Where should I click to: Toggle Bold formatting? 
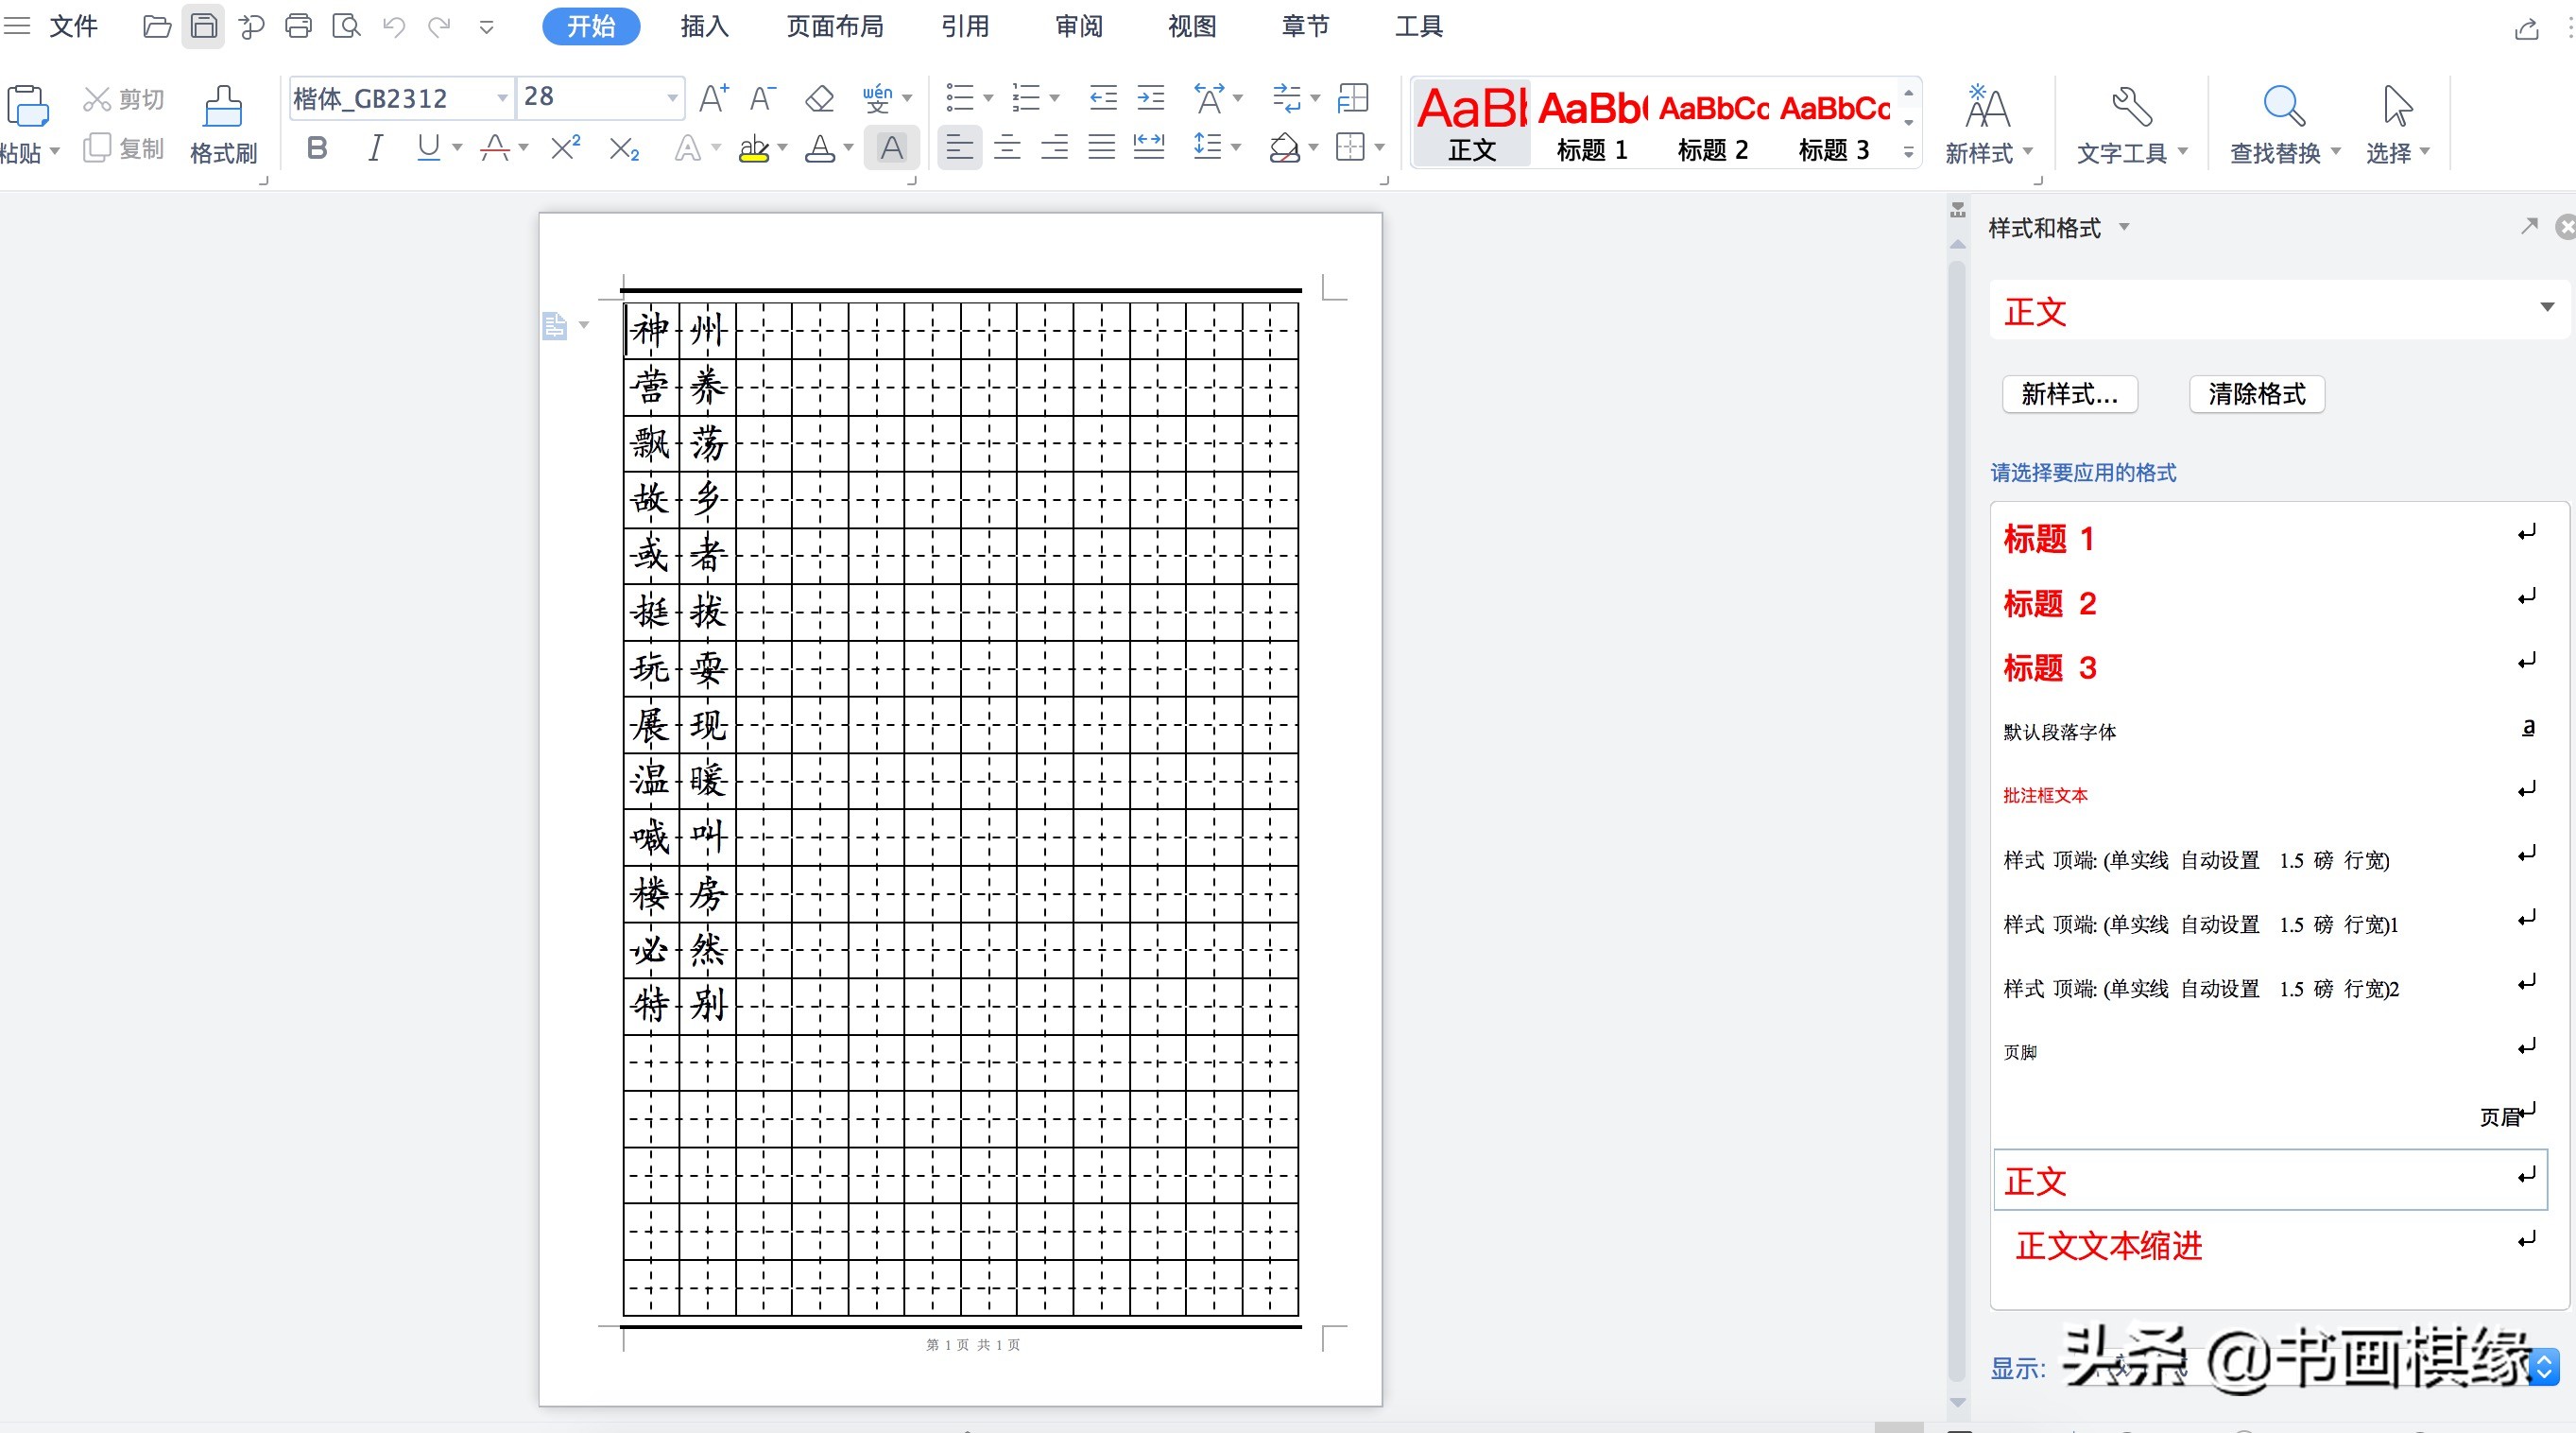point(317,149)
